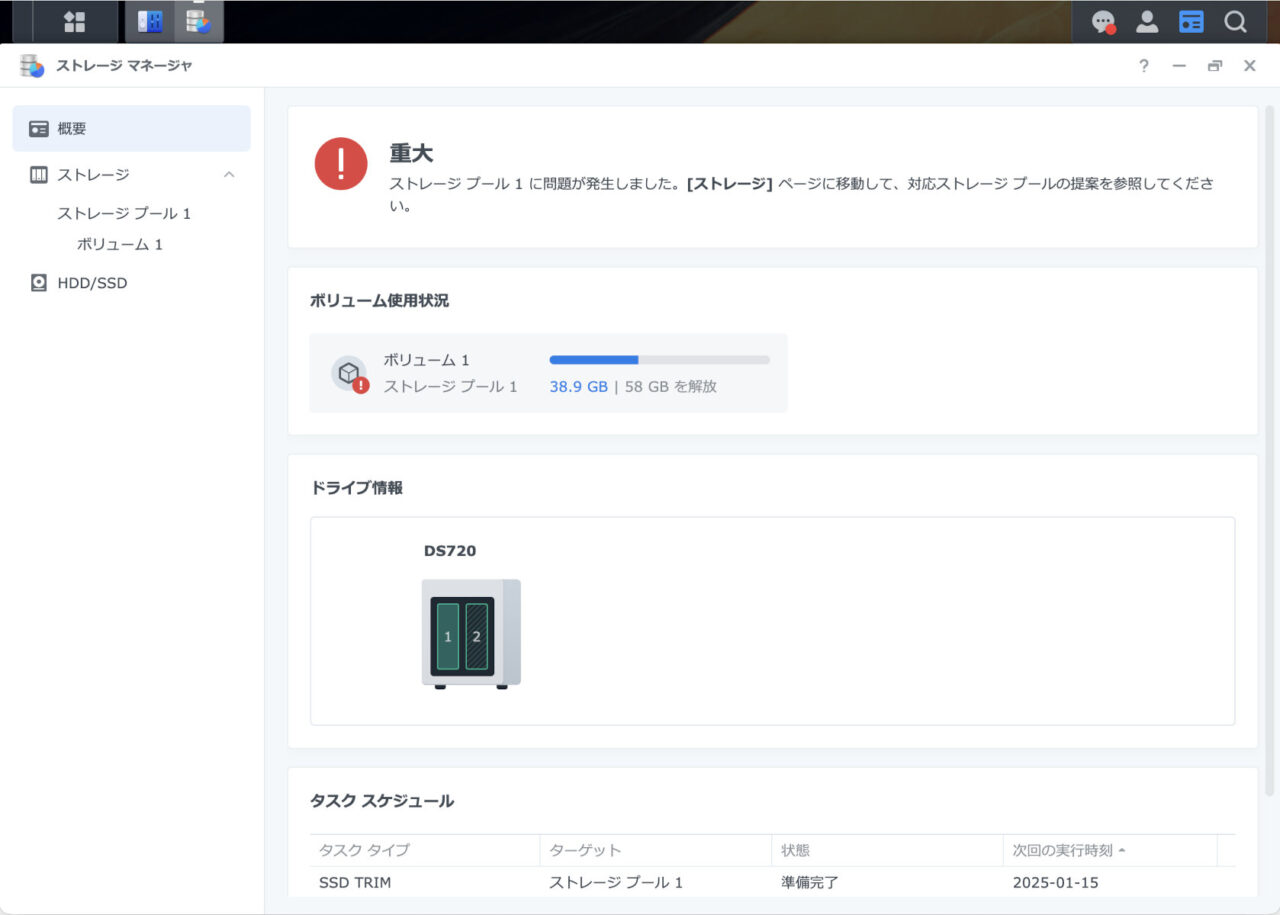Open the user account options icon
Viewport: 1280px width, 915px height.
1147,21
